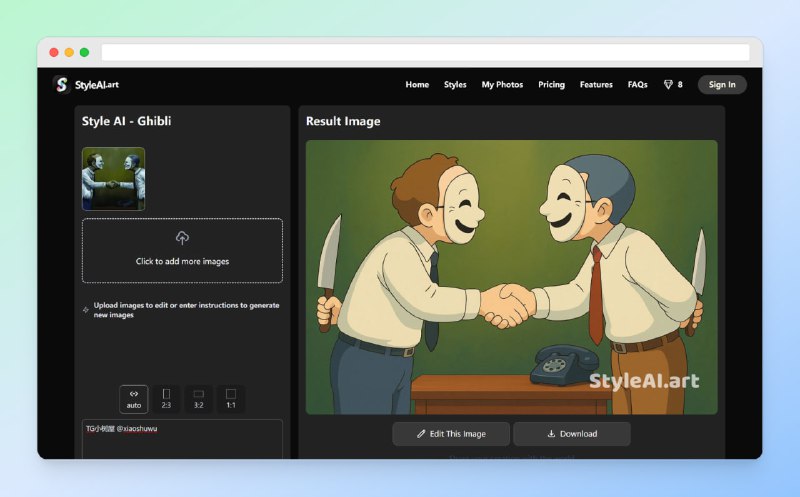Click the pencil icon on Edit This Image
Viewport: 800px width, 497px height.
point(421,434)
